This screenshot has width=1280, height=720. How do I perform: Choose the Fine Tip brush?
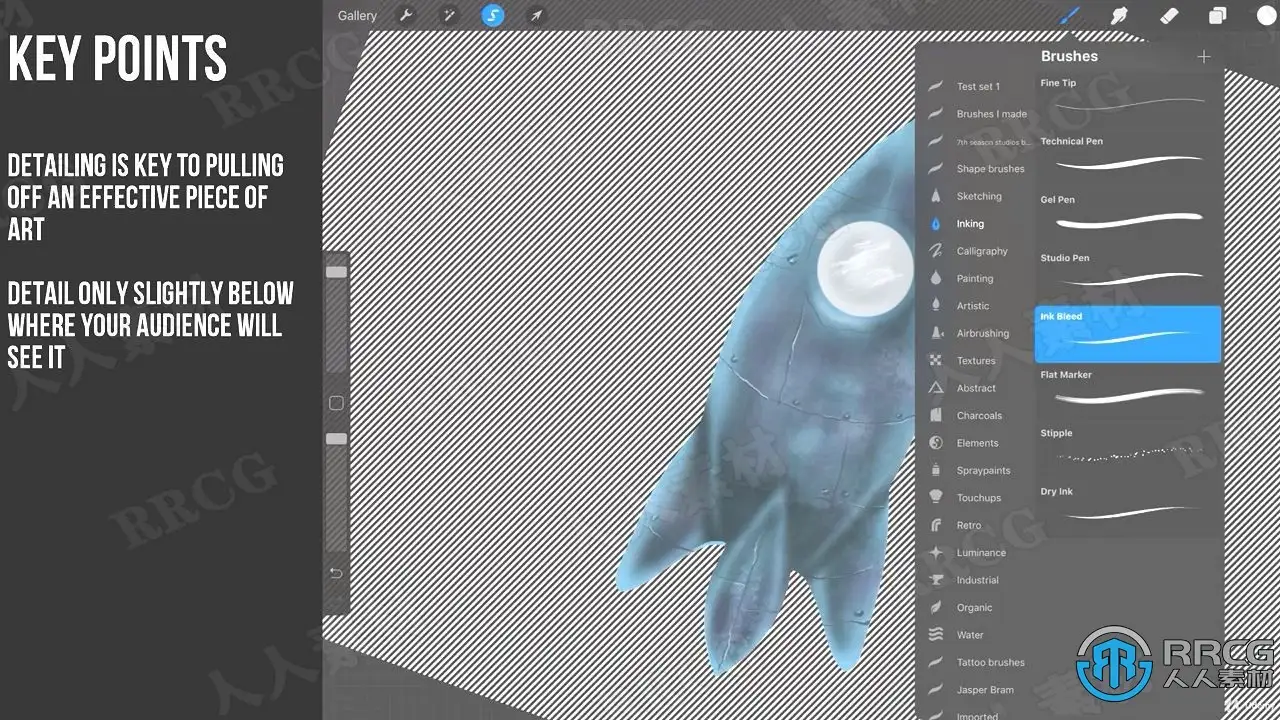tap(1128, 100)
